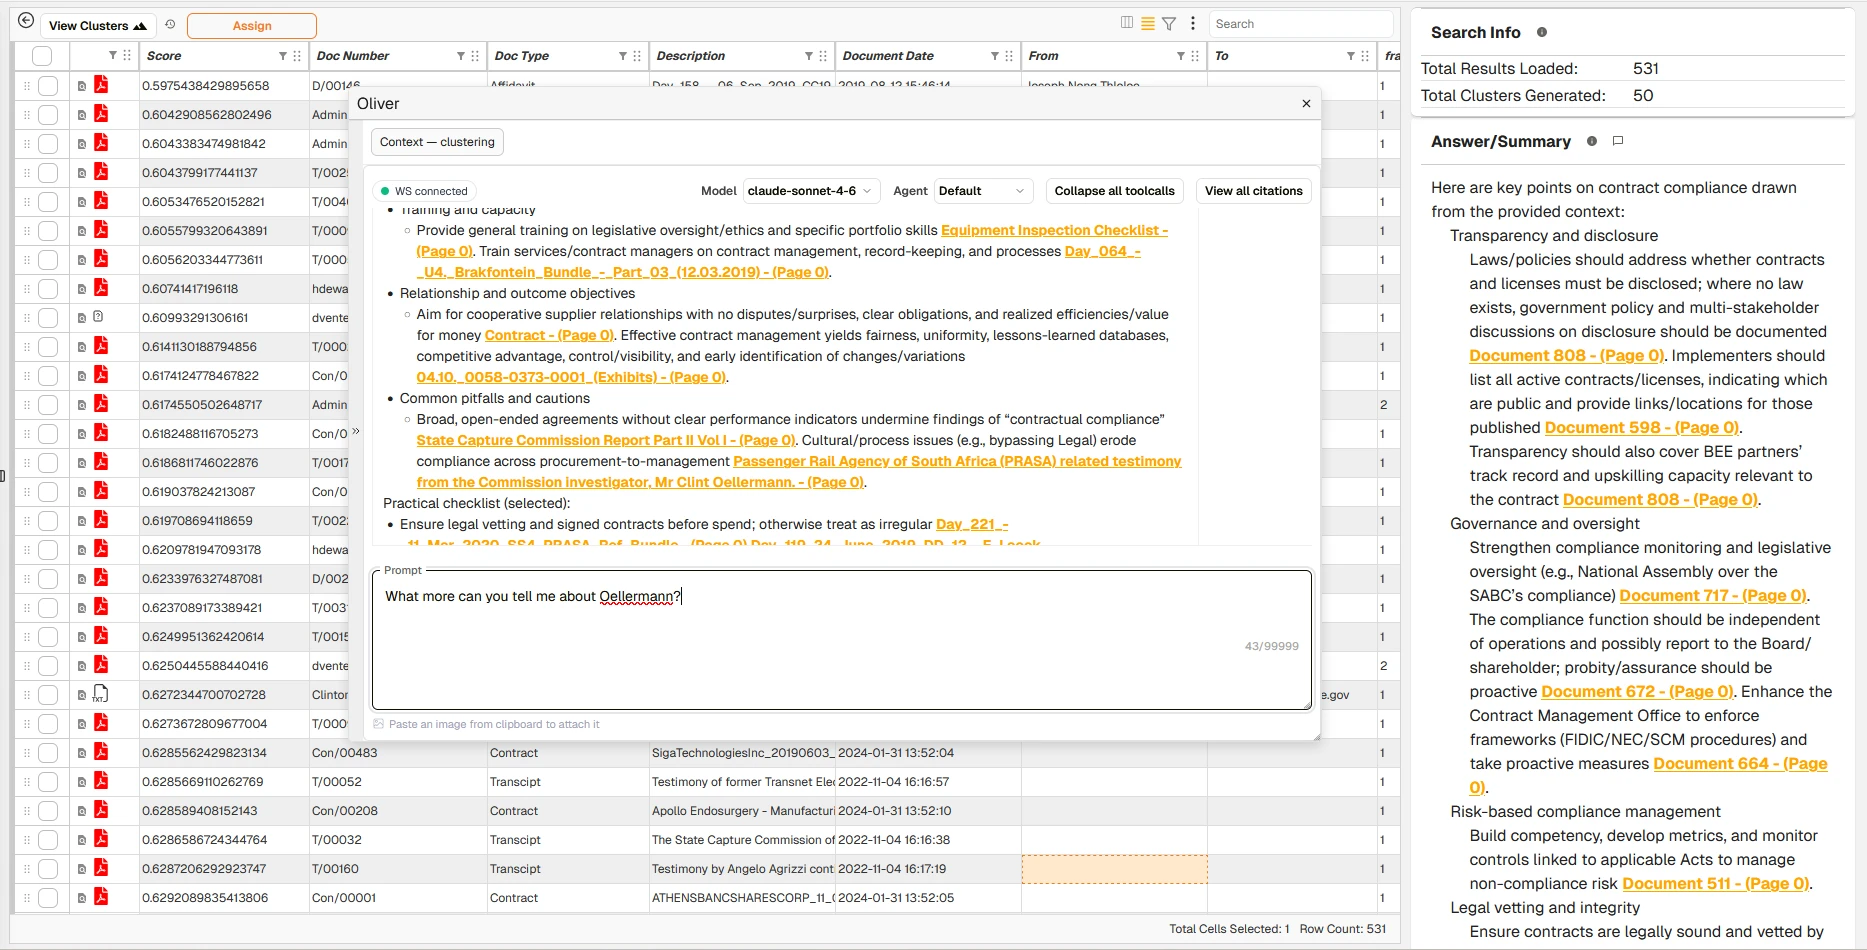Click the paste image attachment icon
The image size is (1867, 950).
point(379,724)
